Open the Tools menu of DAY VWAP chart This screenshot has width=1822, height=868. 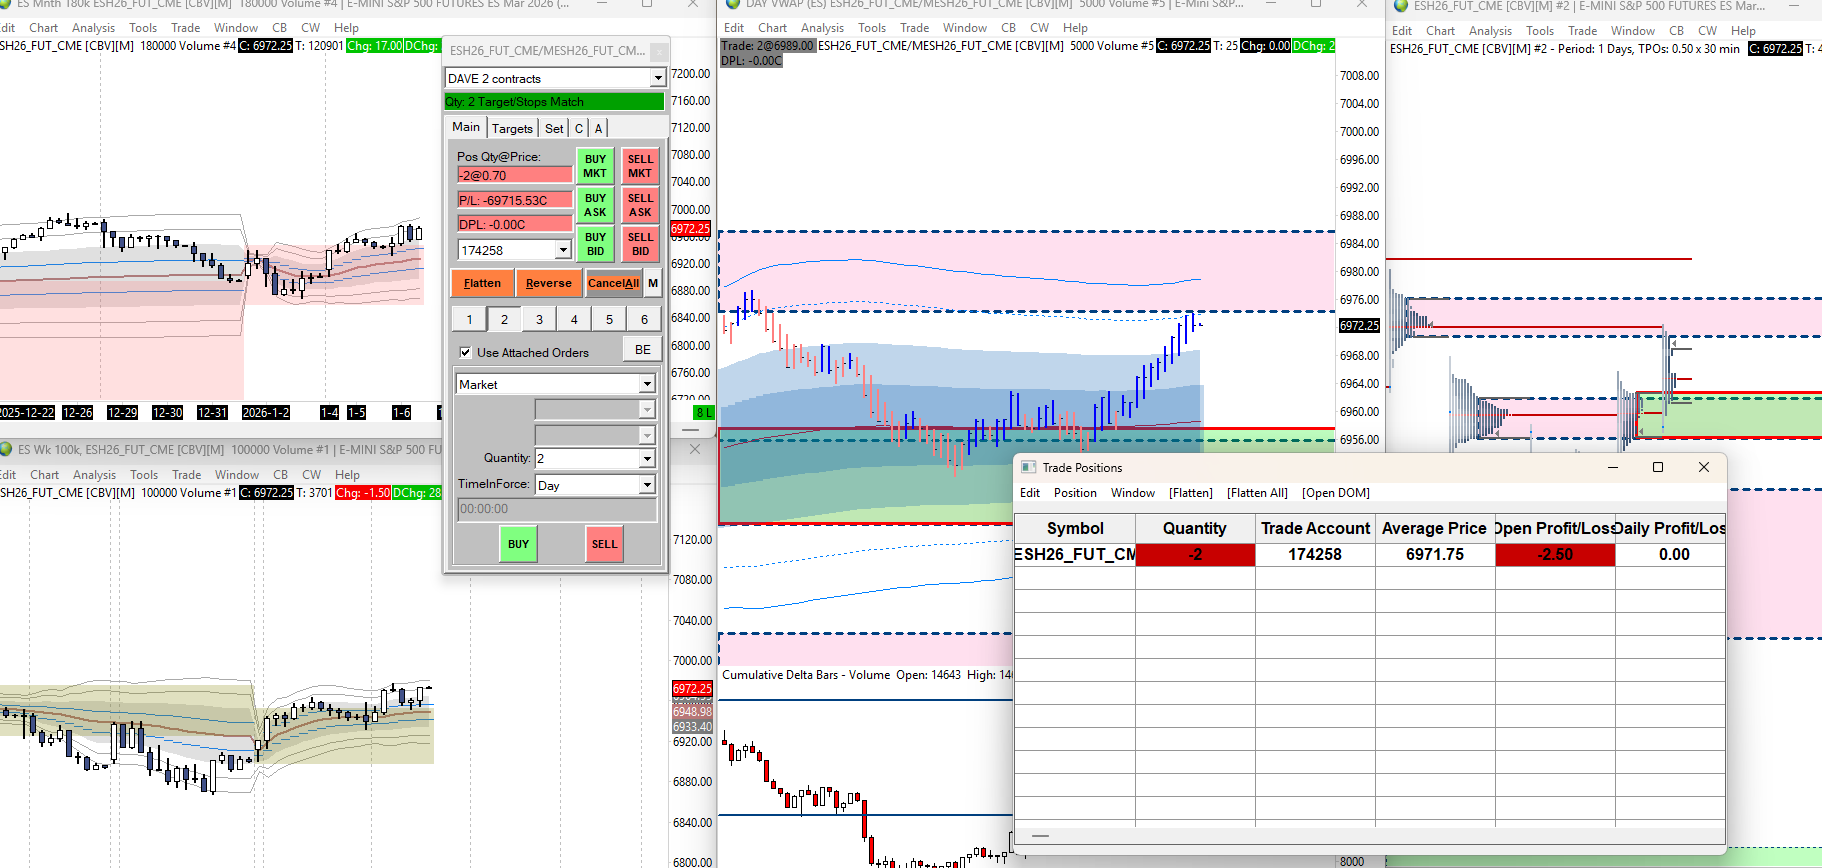pos(872,28)
